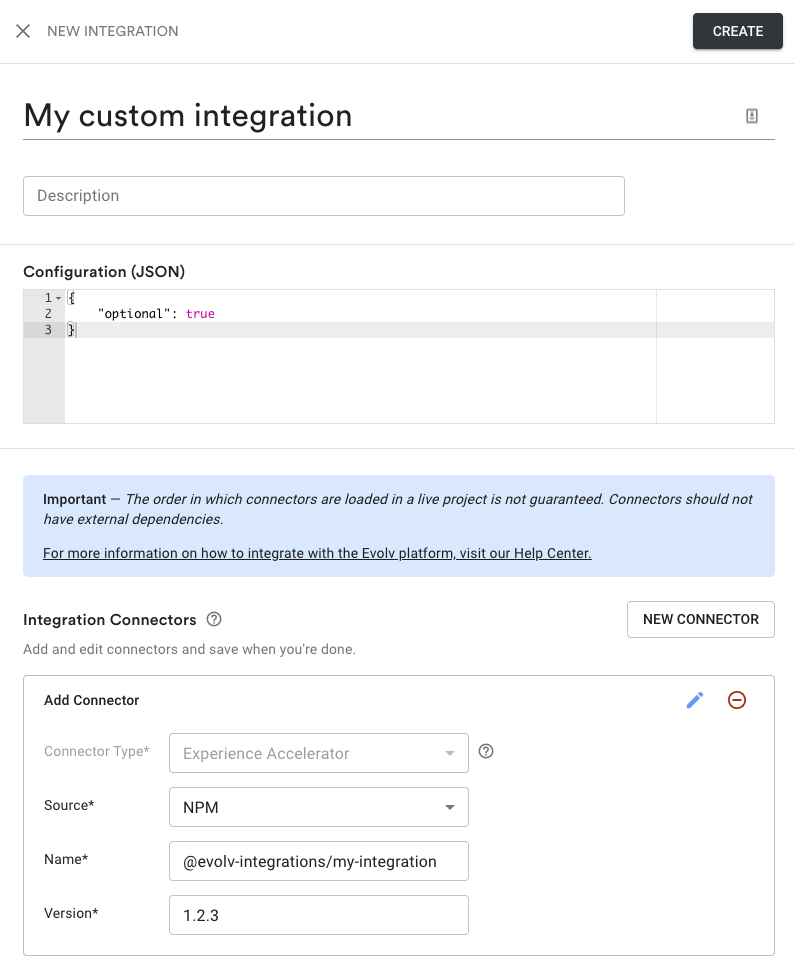
Task: Open the Integration Connectors help icon
Action: pos(214,619)
